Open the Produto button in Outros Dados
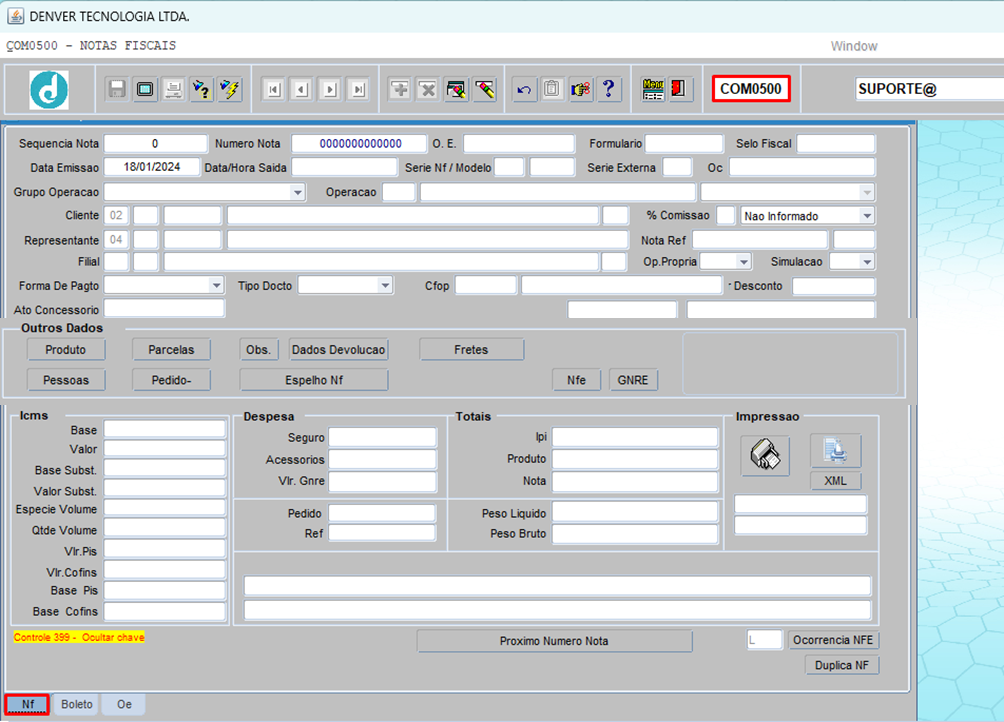 click(66, 350)
